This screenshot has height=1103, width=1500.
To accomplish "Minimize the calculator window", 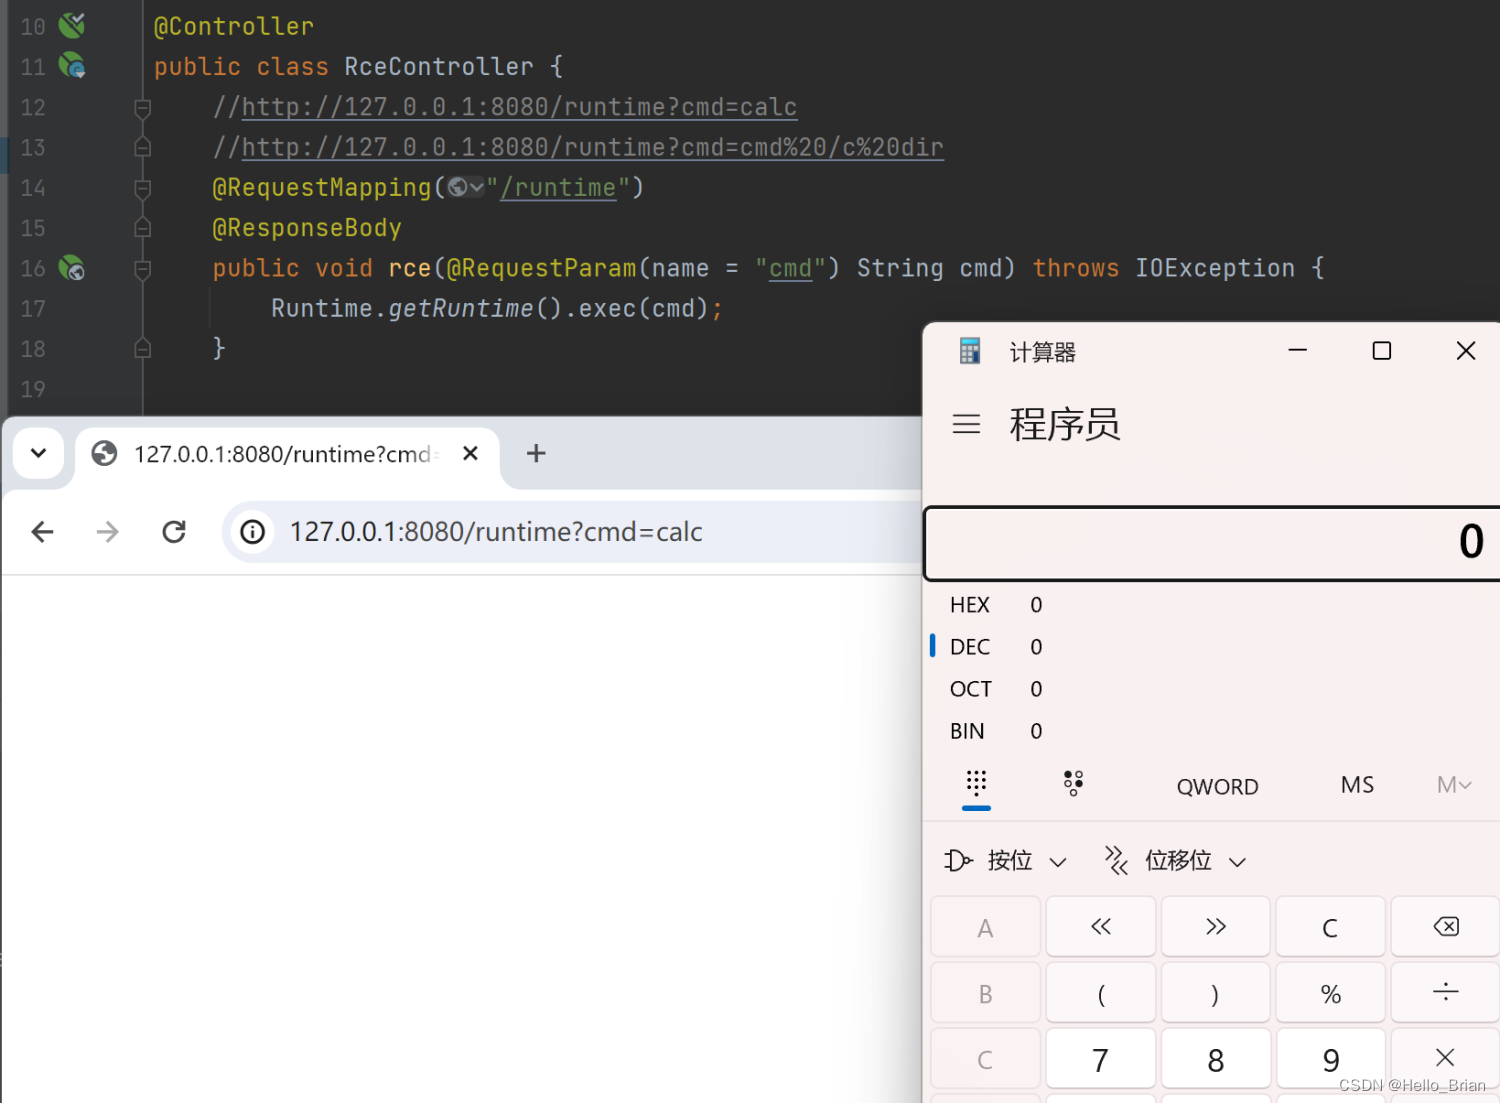I will pos(1298,350).
